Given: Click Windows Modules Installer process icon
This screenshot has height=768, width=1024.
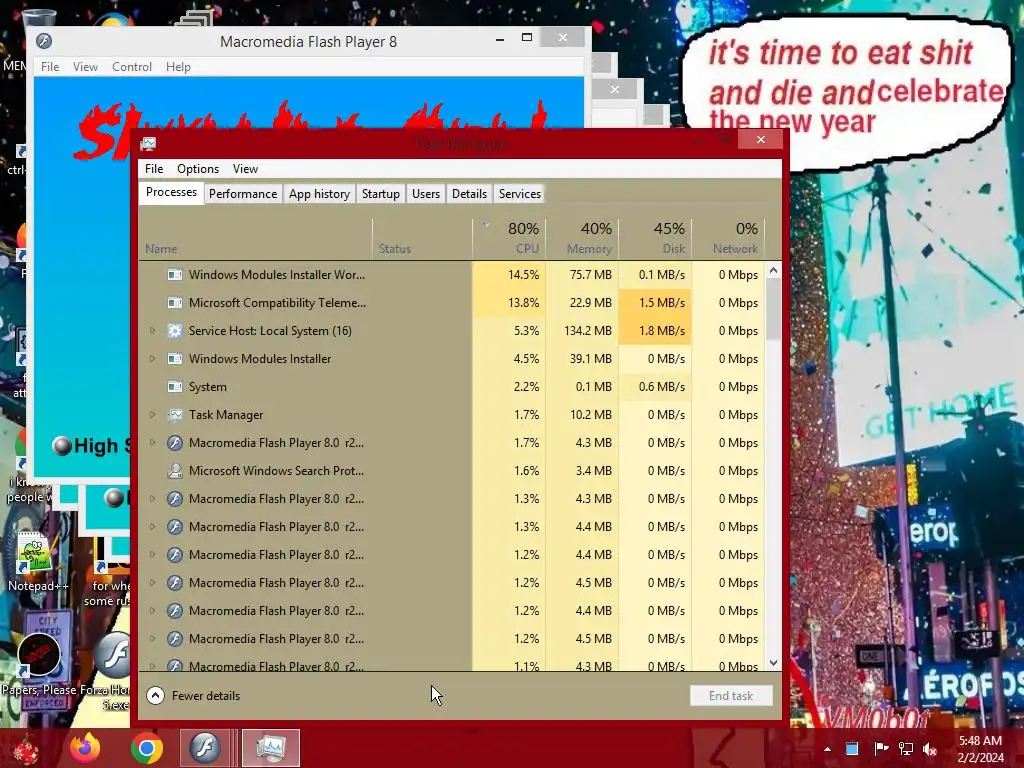Looking at the screenshot, I should 174,359.
